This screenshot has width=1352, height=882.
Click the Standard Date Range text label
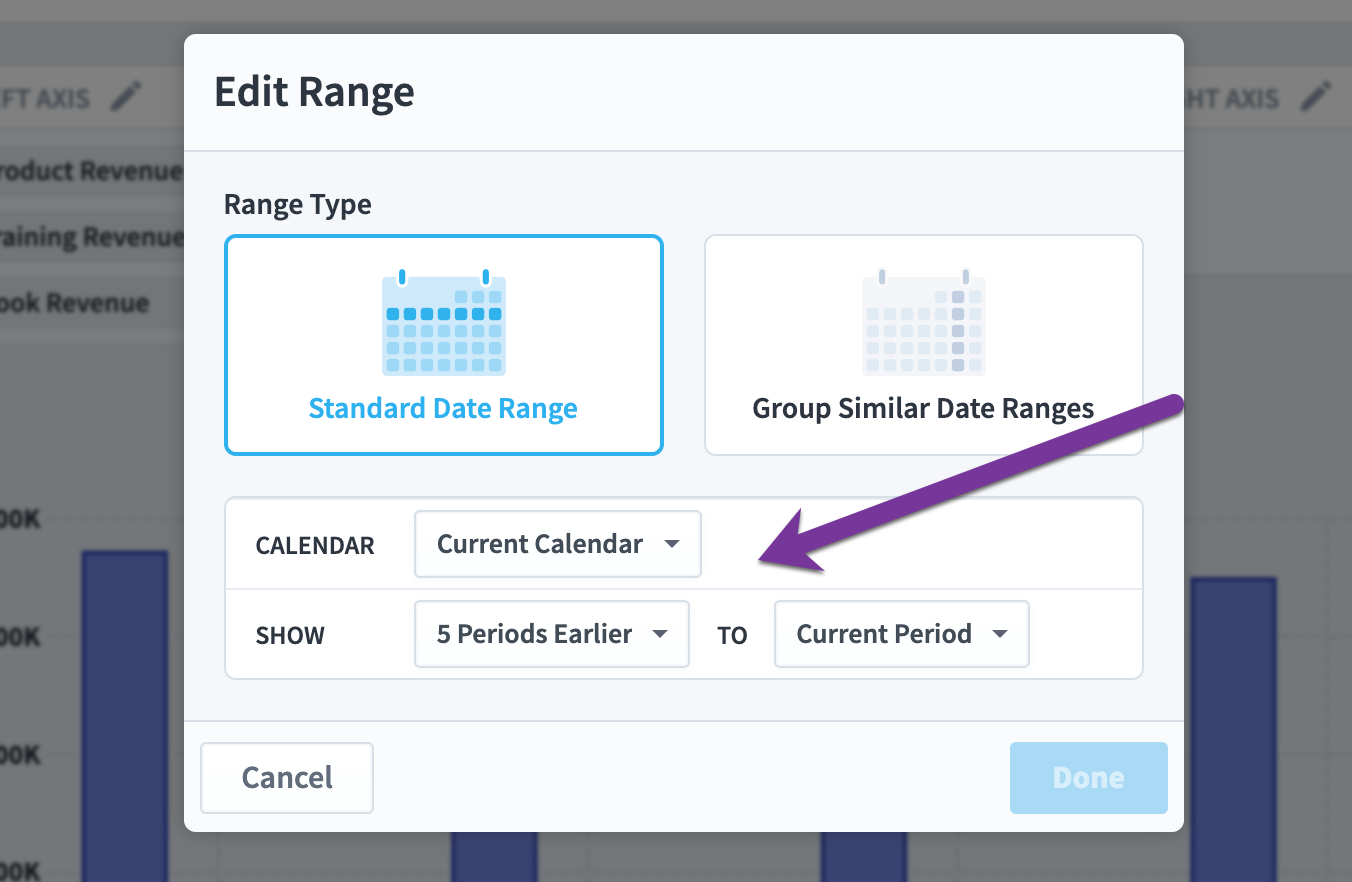(x=443, y=409)
